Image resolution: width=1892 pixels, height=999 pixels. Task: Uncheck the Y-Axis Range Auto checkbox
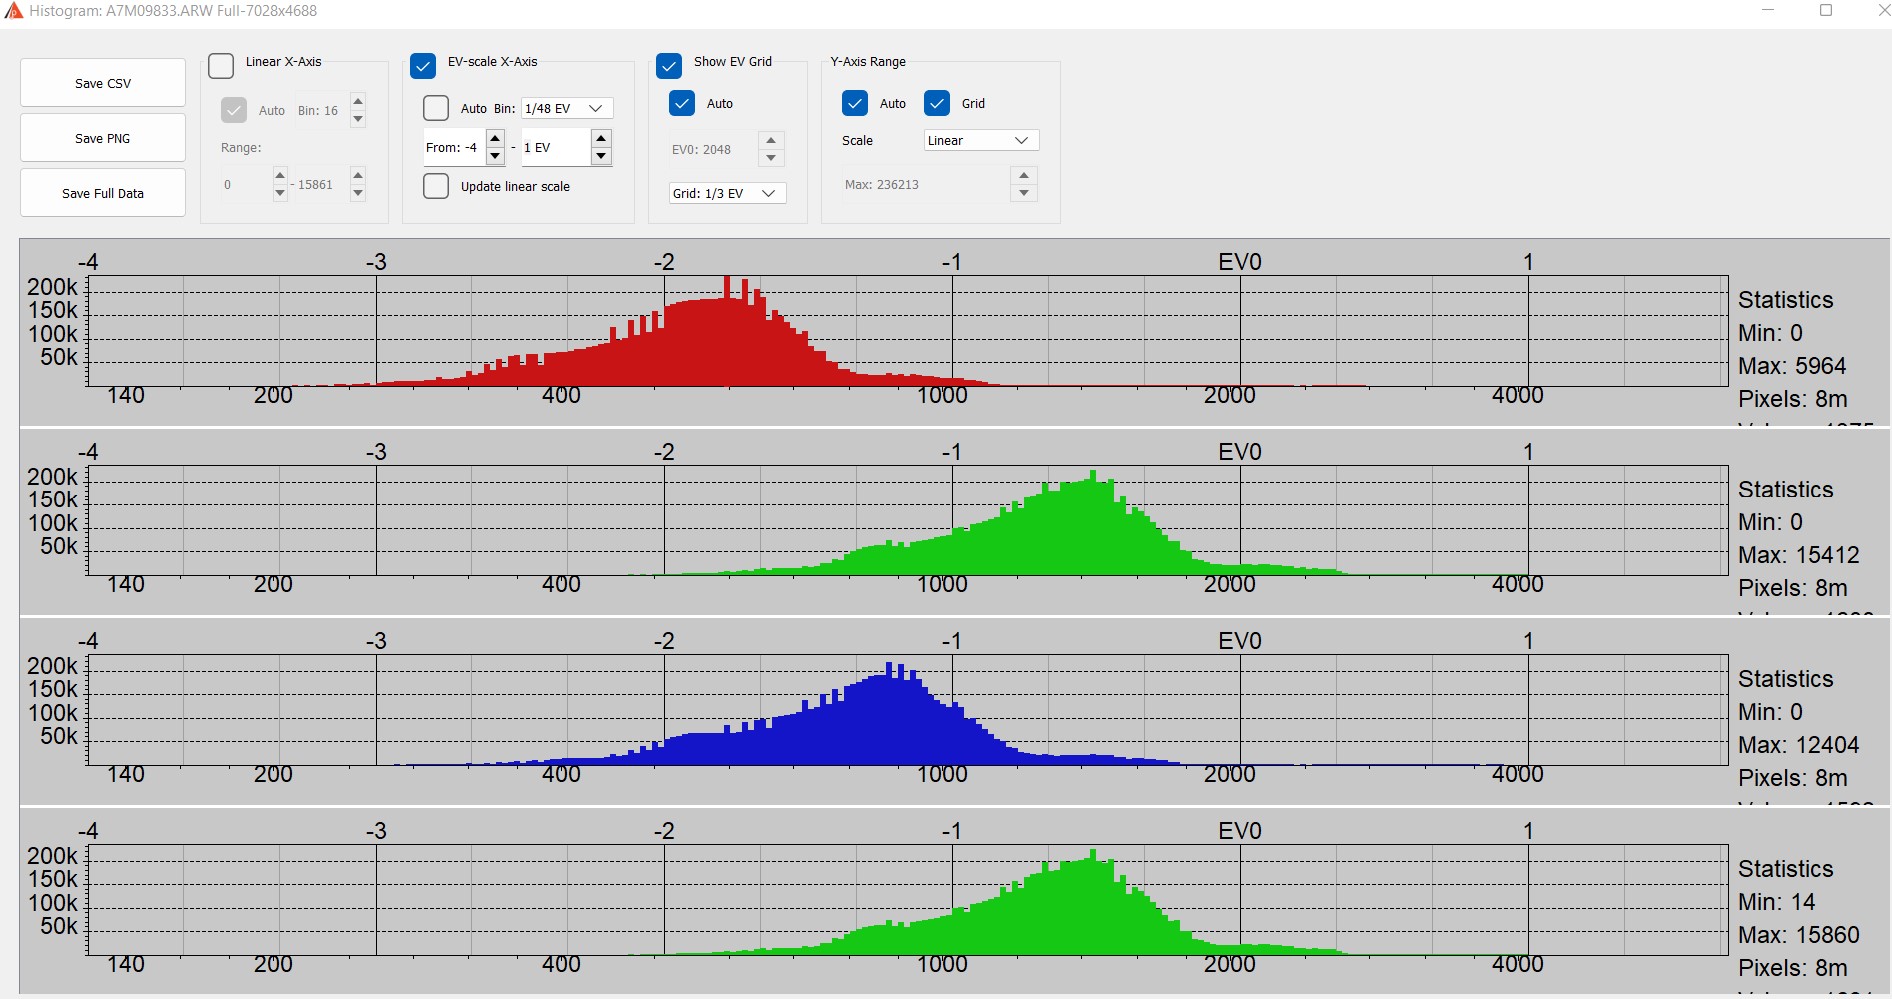(855, 103)
